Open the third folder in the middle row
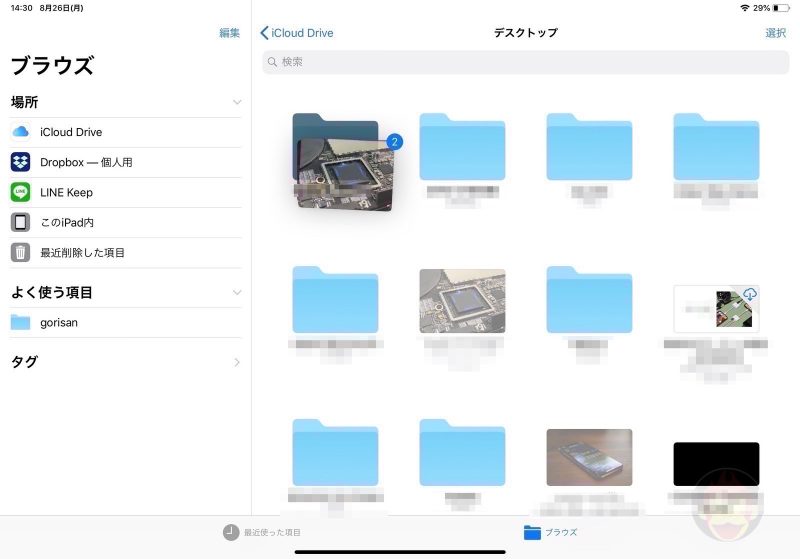Screen dimensions: 800x559 click(x=589, y=299)
